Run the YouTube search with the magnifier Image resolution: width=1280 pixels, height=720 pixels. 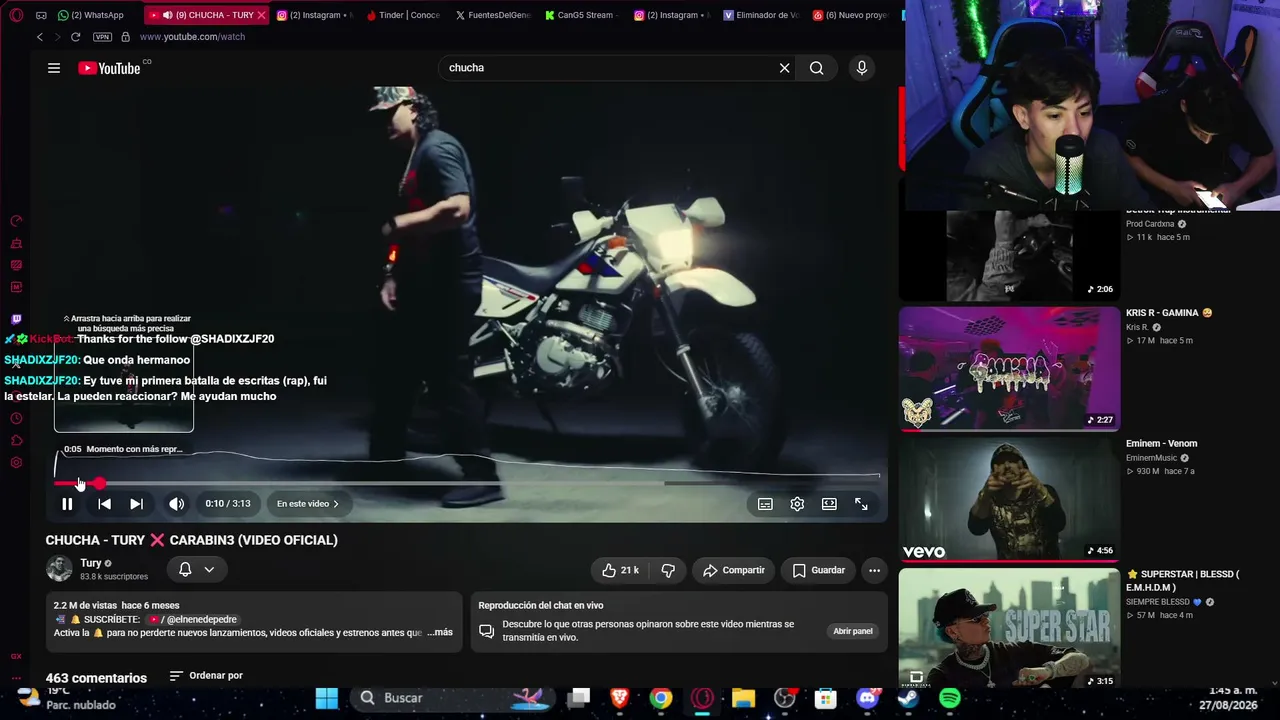pos(817,68)
